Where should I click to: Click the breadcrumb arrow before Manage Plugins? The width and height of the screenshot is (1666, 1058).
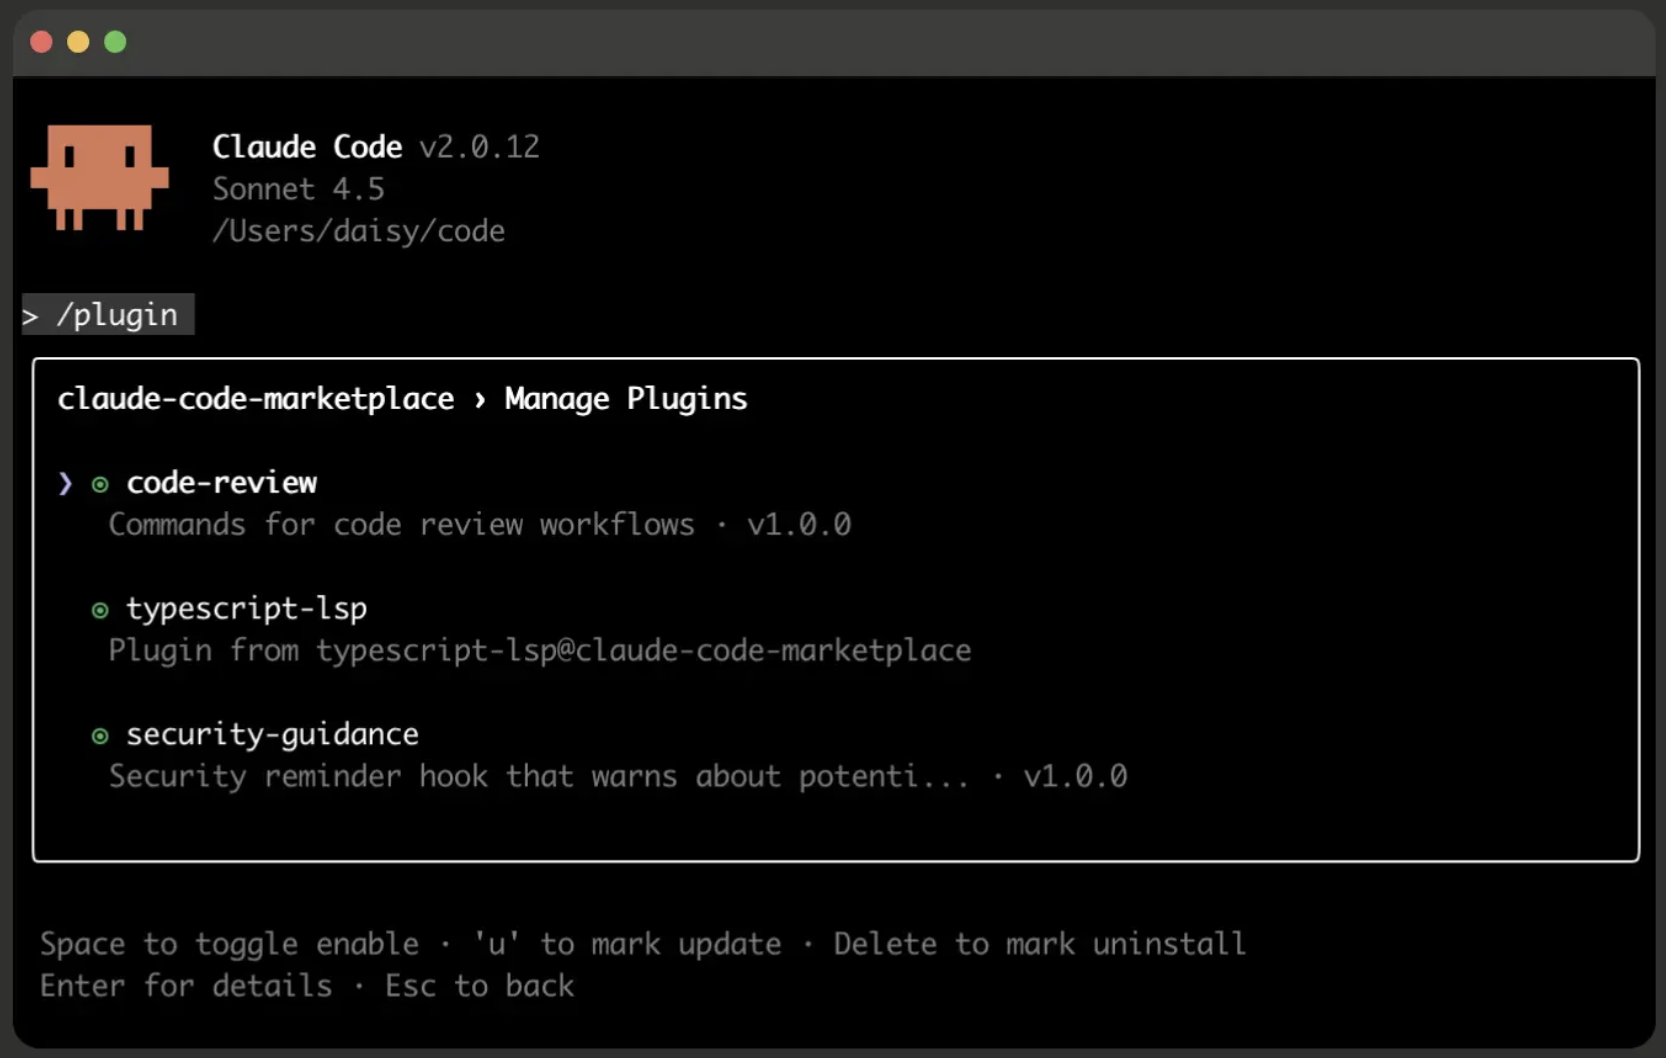pos(480,400)
